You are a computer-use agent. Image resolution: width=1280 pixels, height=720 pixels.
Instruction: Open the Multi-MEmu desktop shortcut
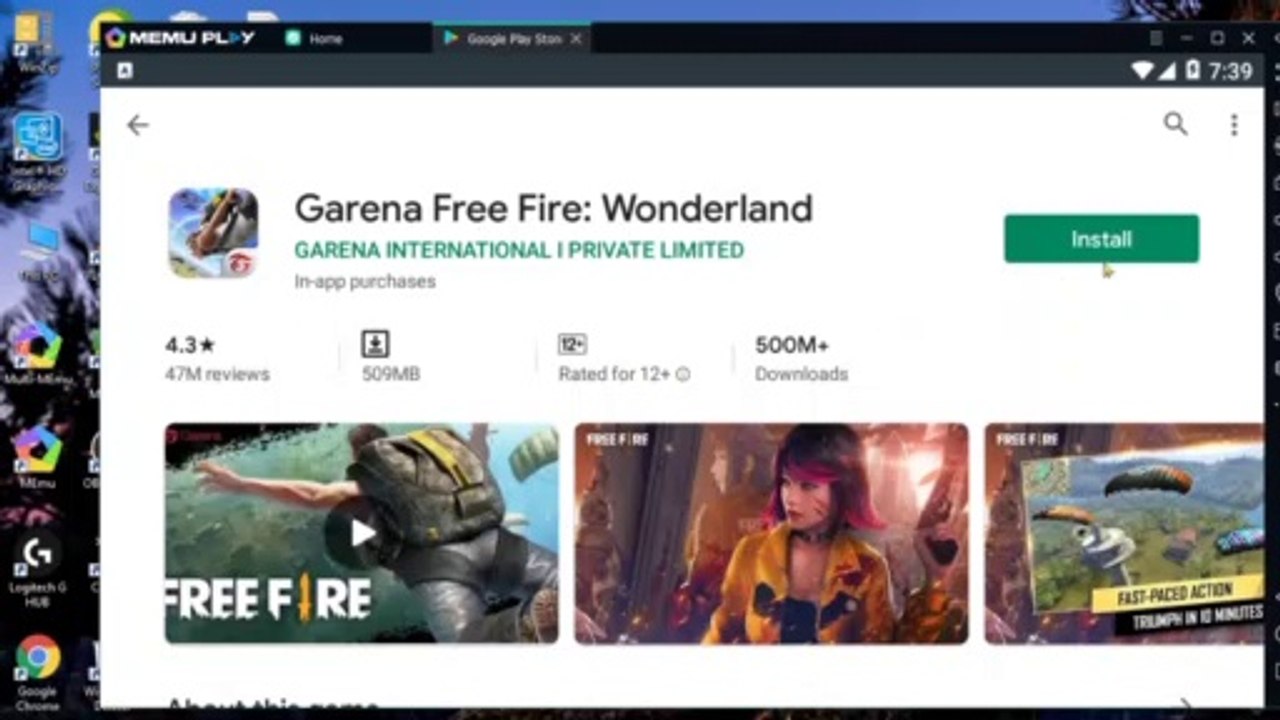(37, 353)
